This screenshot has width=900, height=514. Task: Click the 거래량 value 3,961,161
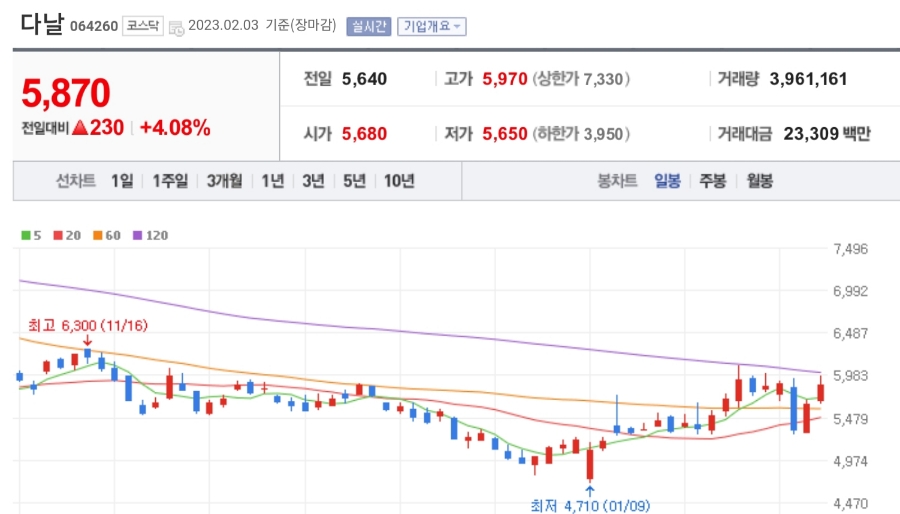(808, 79)
